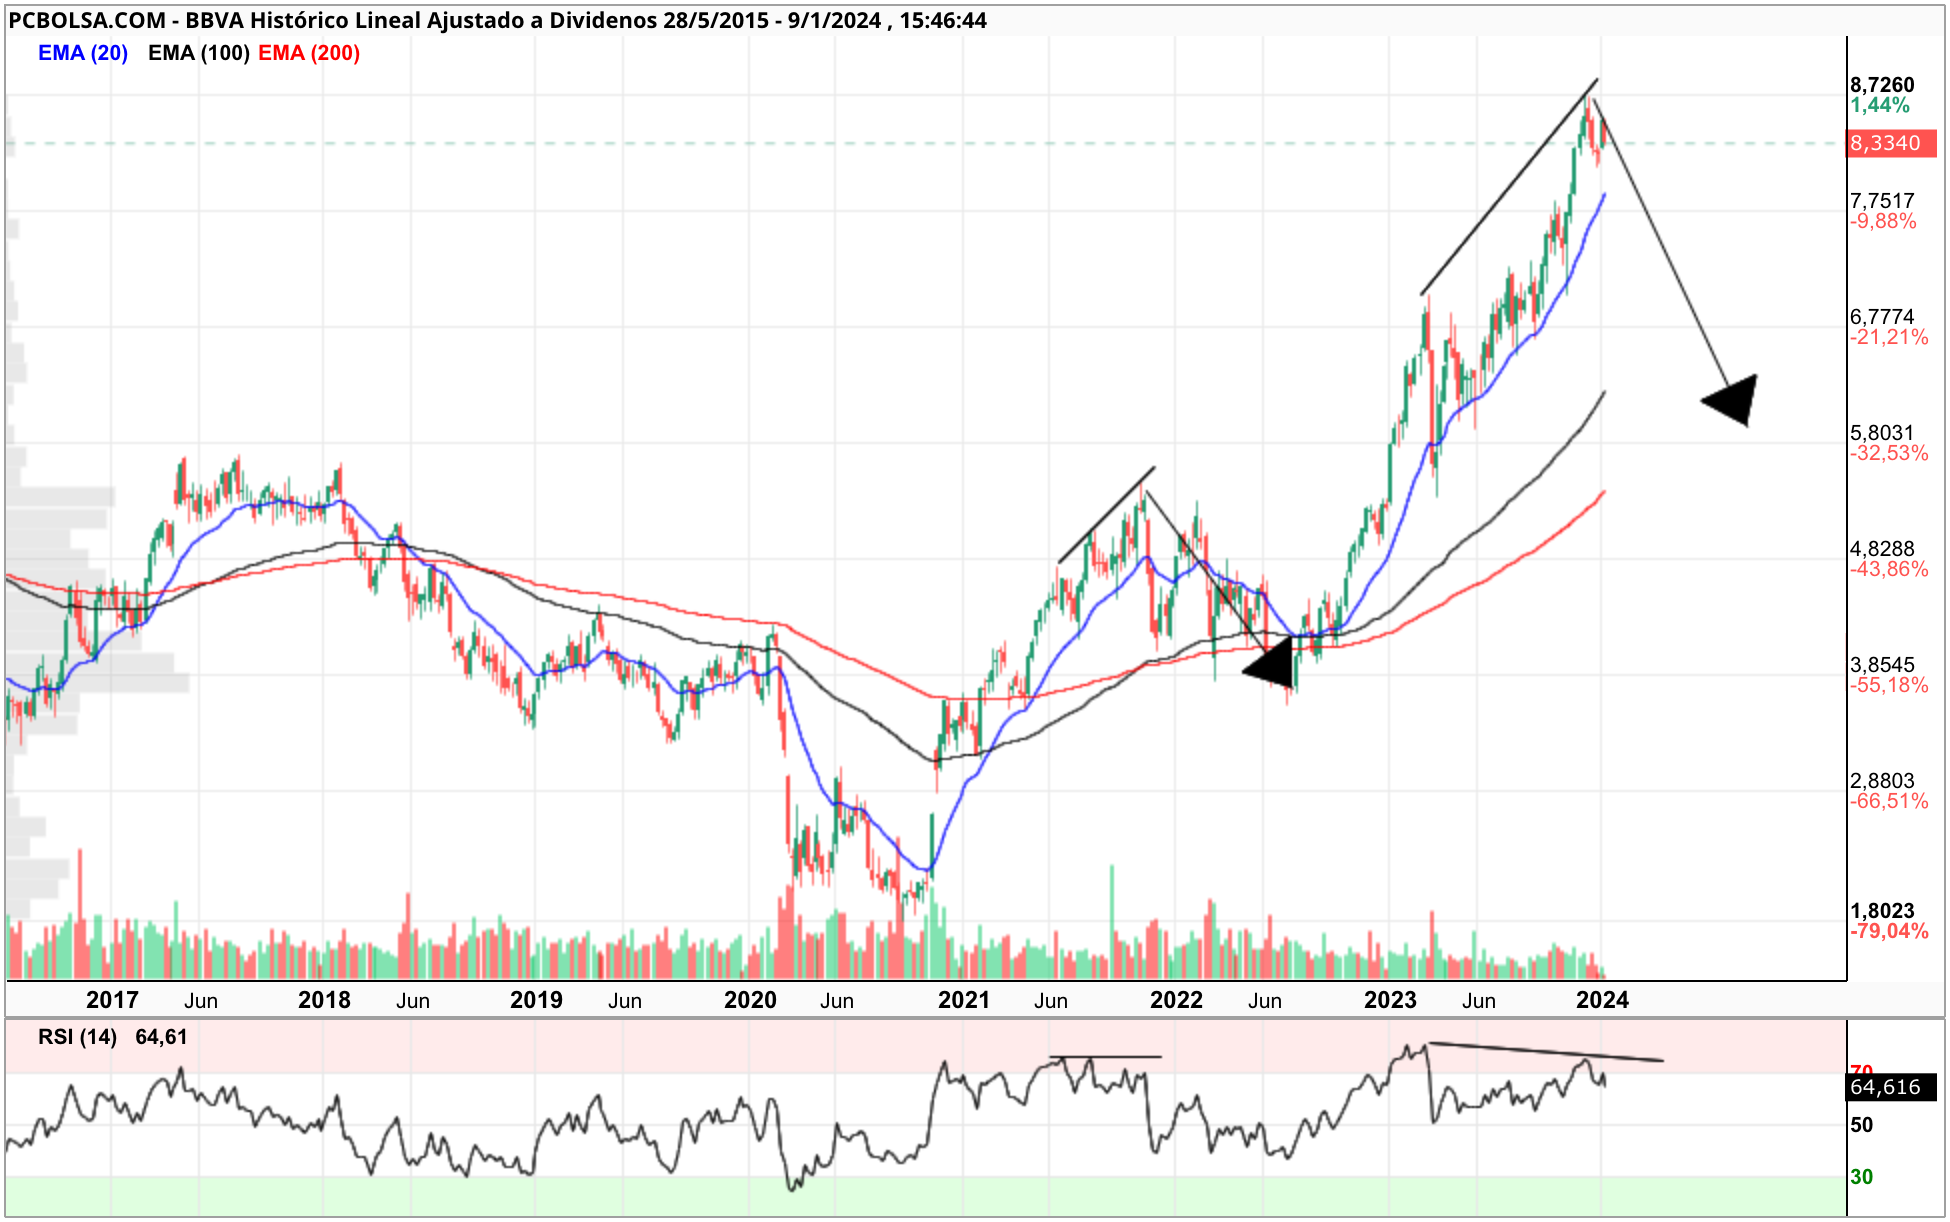Click the 1,44% green percentage label
The height and width of the screenshot is (1222, 1950).
tap(1879, 105)
